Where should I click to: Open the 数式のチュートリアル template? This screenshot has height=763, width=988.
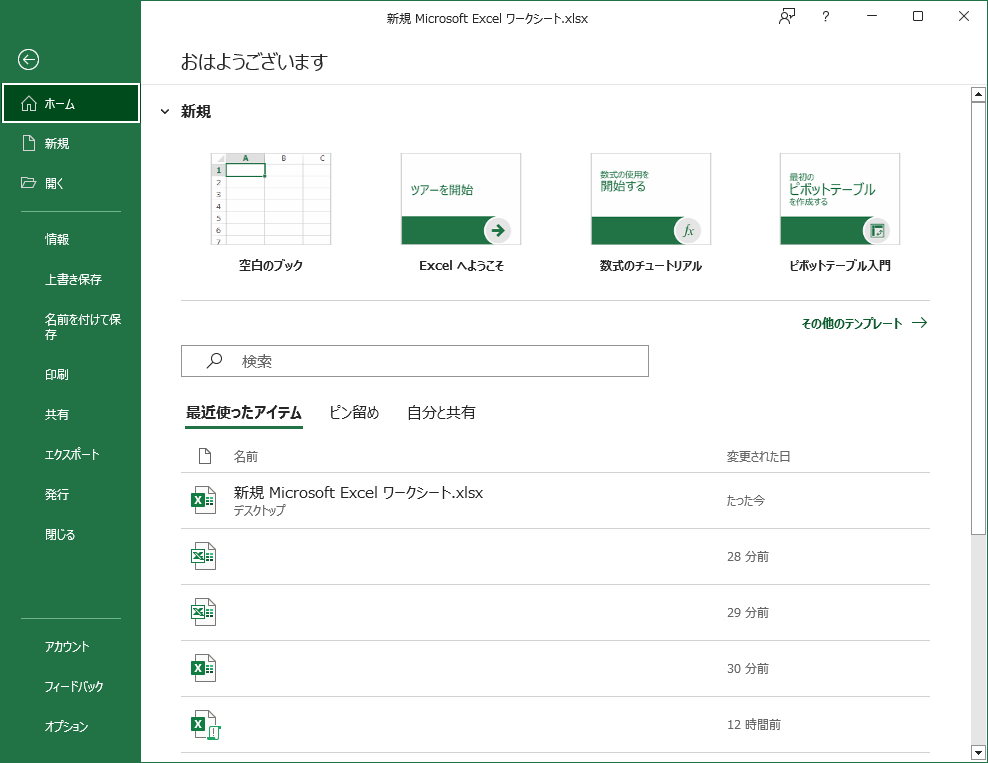(651, 199)
